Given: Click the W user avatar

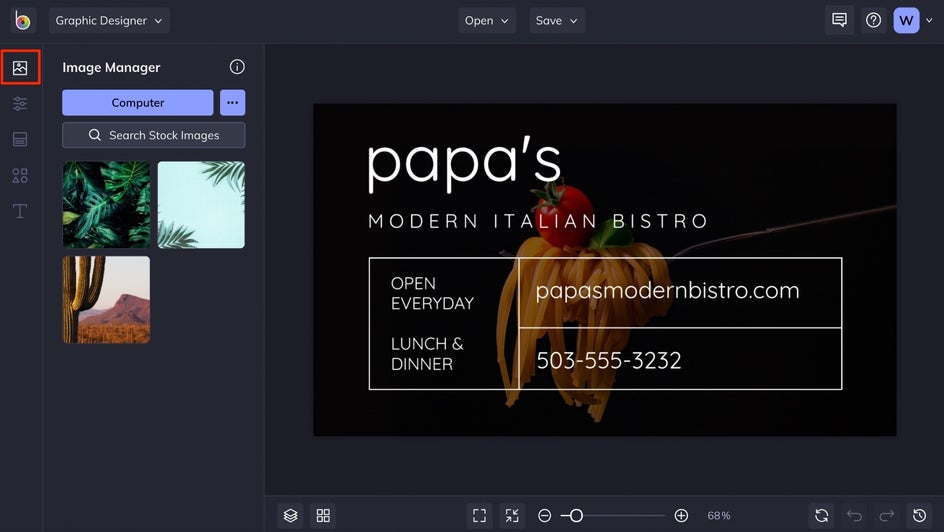Looking at the screenshot, I should coord(906,20).
